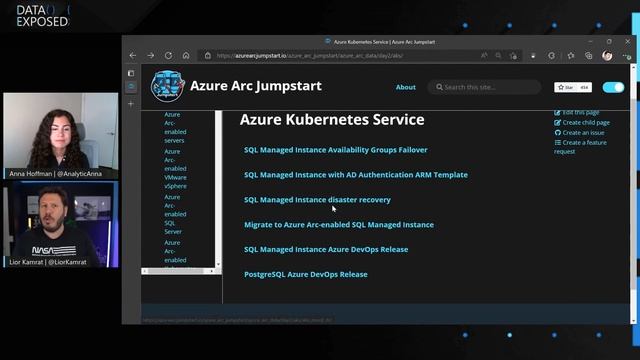
Task: Open SQL Managed Instance disaster recovery link
Action: [x=317, y=200]
